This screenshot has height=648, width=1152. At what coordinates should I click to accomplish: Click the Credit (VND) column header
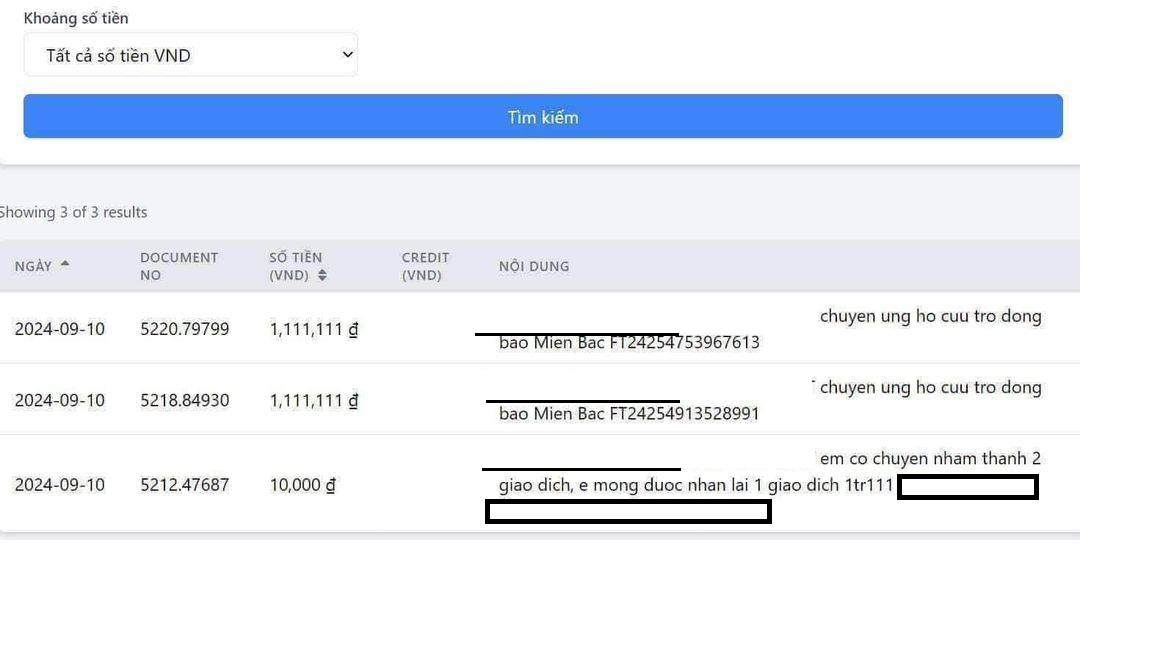pos(425,266)
